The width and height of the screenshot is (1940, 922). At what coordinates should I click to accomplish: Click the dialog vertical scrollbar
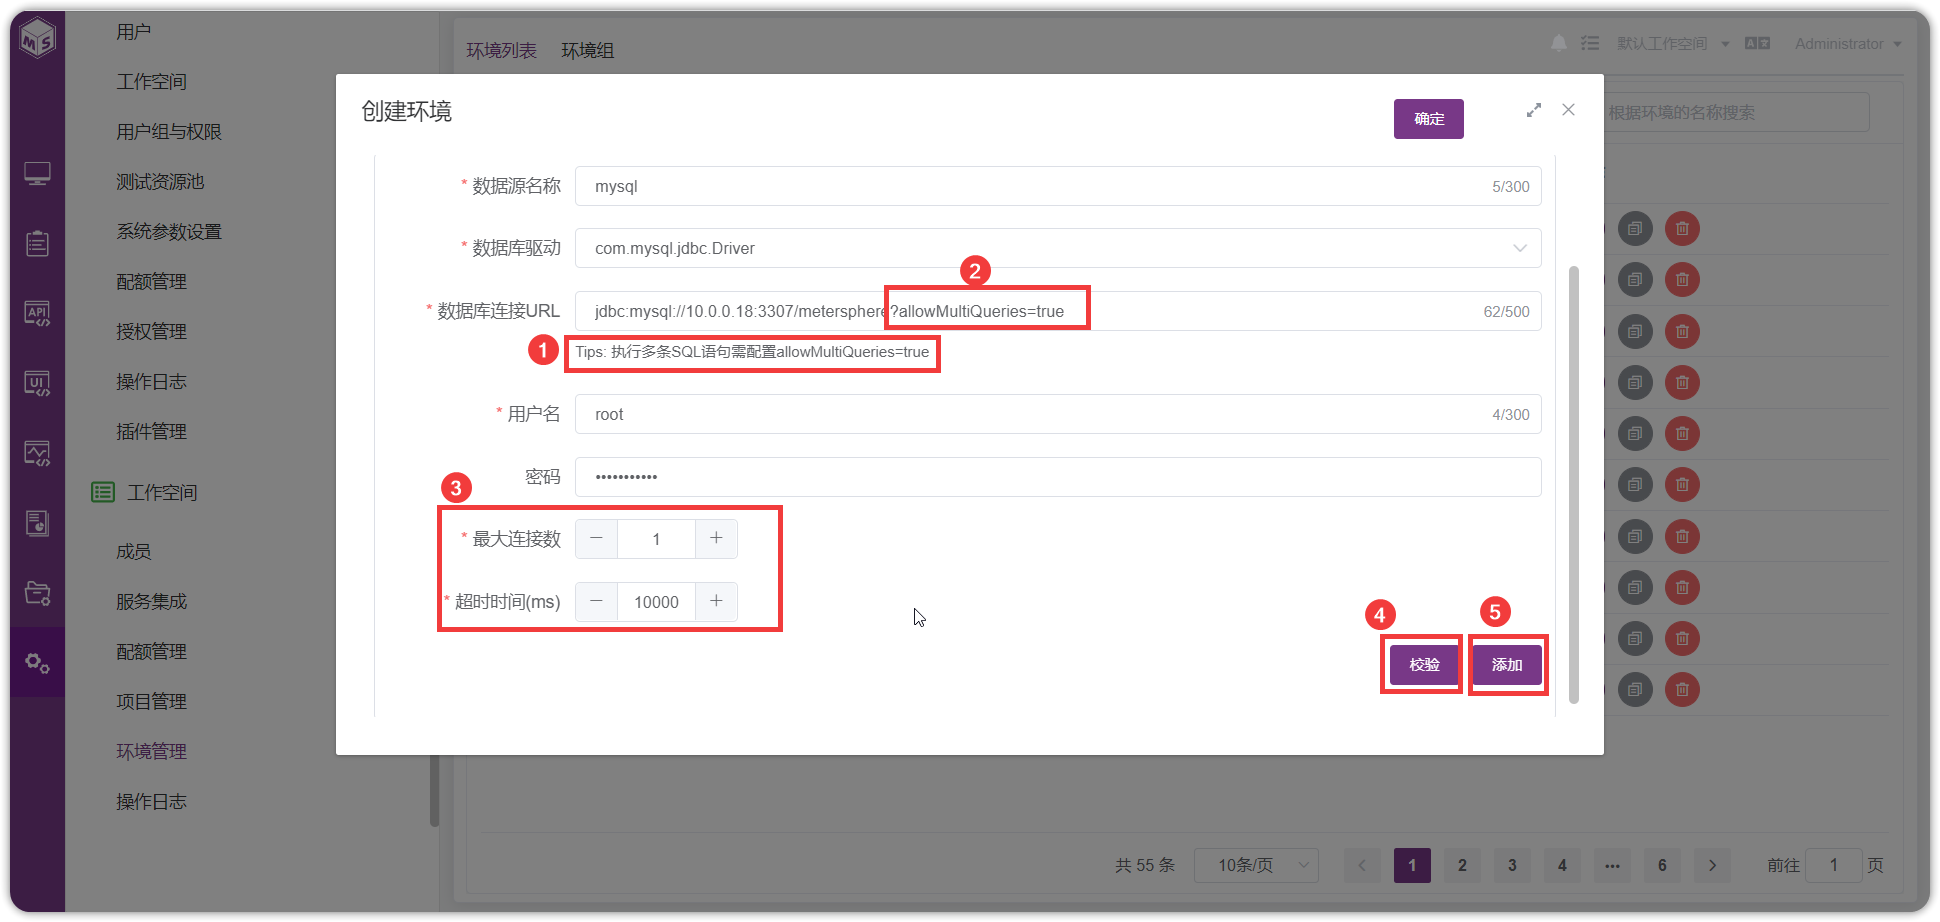coord(1574,484)
